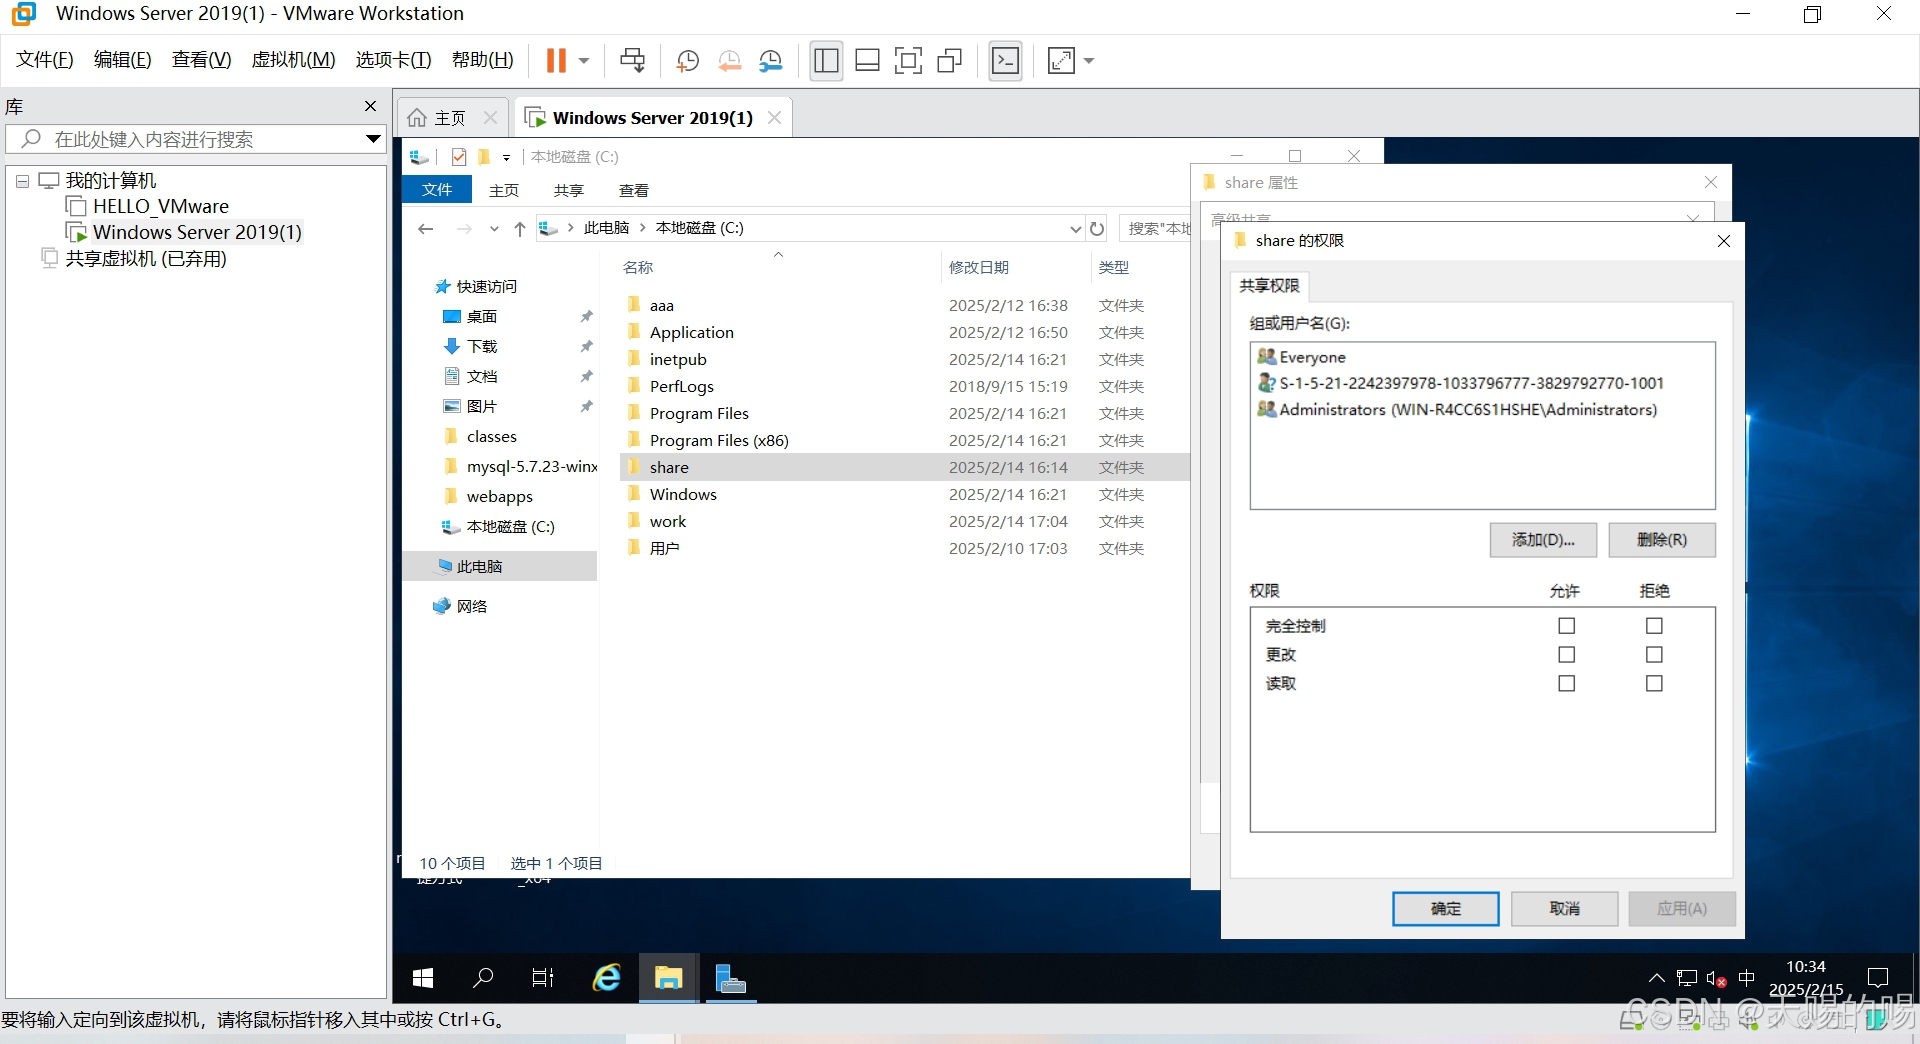
Task: Close the library panel with X
Action: pyautogui.click(x=371, y=106)
